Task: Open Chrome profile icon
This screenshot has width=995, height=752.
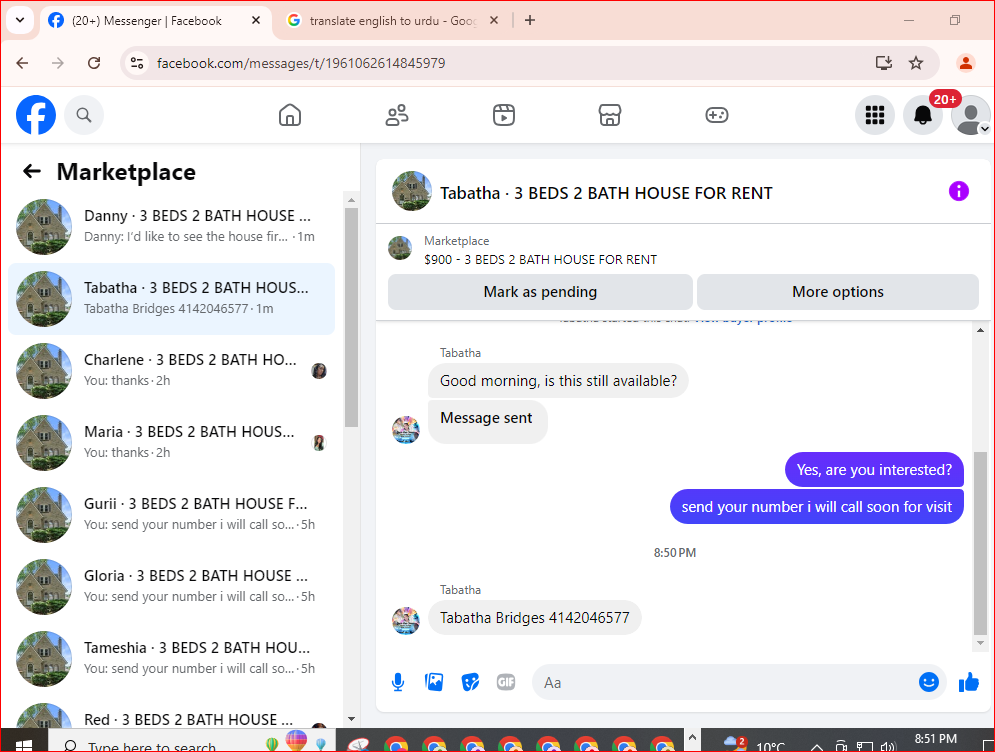Action: [x=966, y=63]
